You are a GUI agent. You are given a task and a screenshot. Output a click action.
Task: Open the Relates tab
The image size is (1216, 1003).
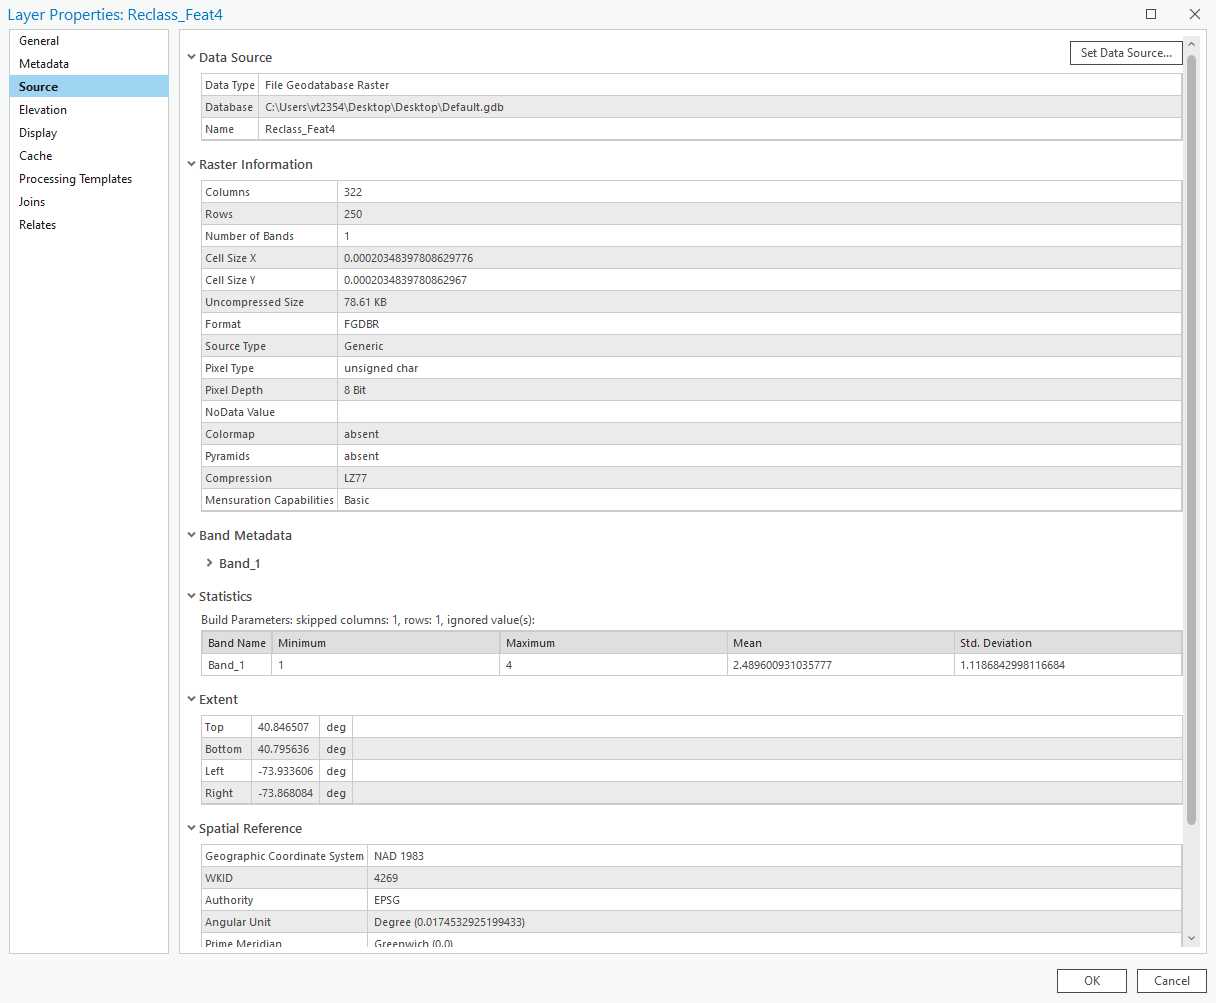pyautogui.click(x=37, y=224)
